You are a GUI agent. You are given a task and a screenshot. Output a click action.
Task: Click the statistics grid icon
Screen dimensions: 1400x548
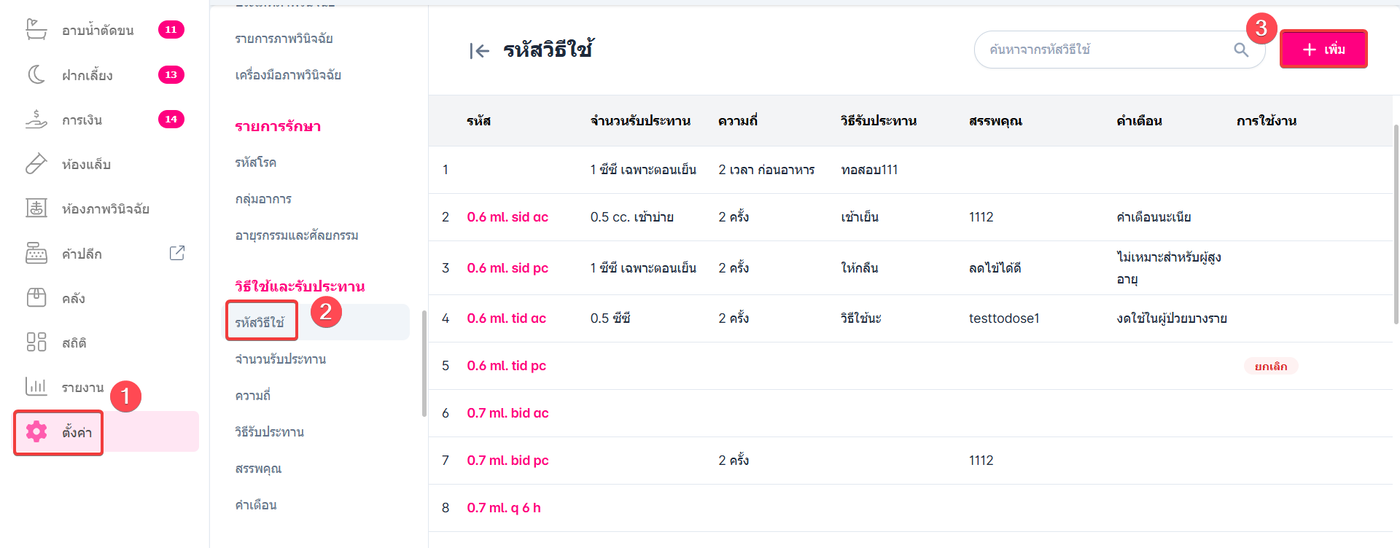[36, 342]
